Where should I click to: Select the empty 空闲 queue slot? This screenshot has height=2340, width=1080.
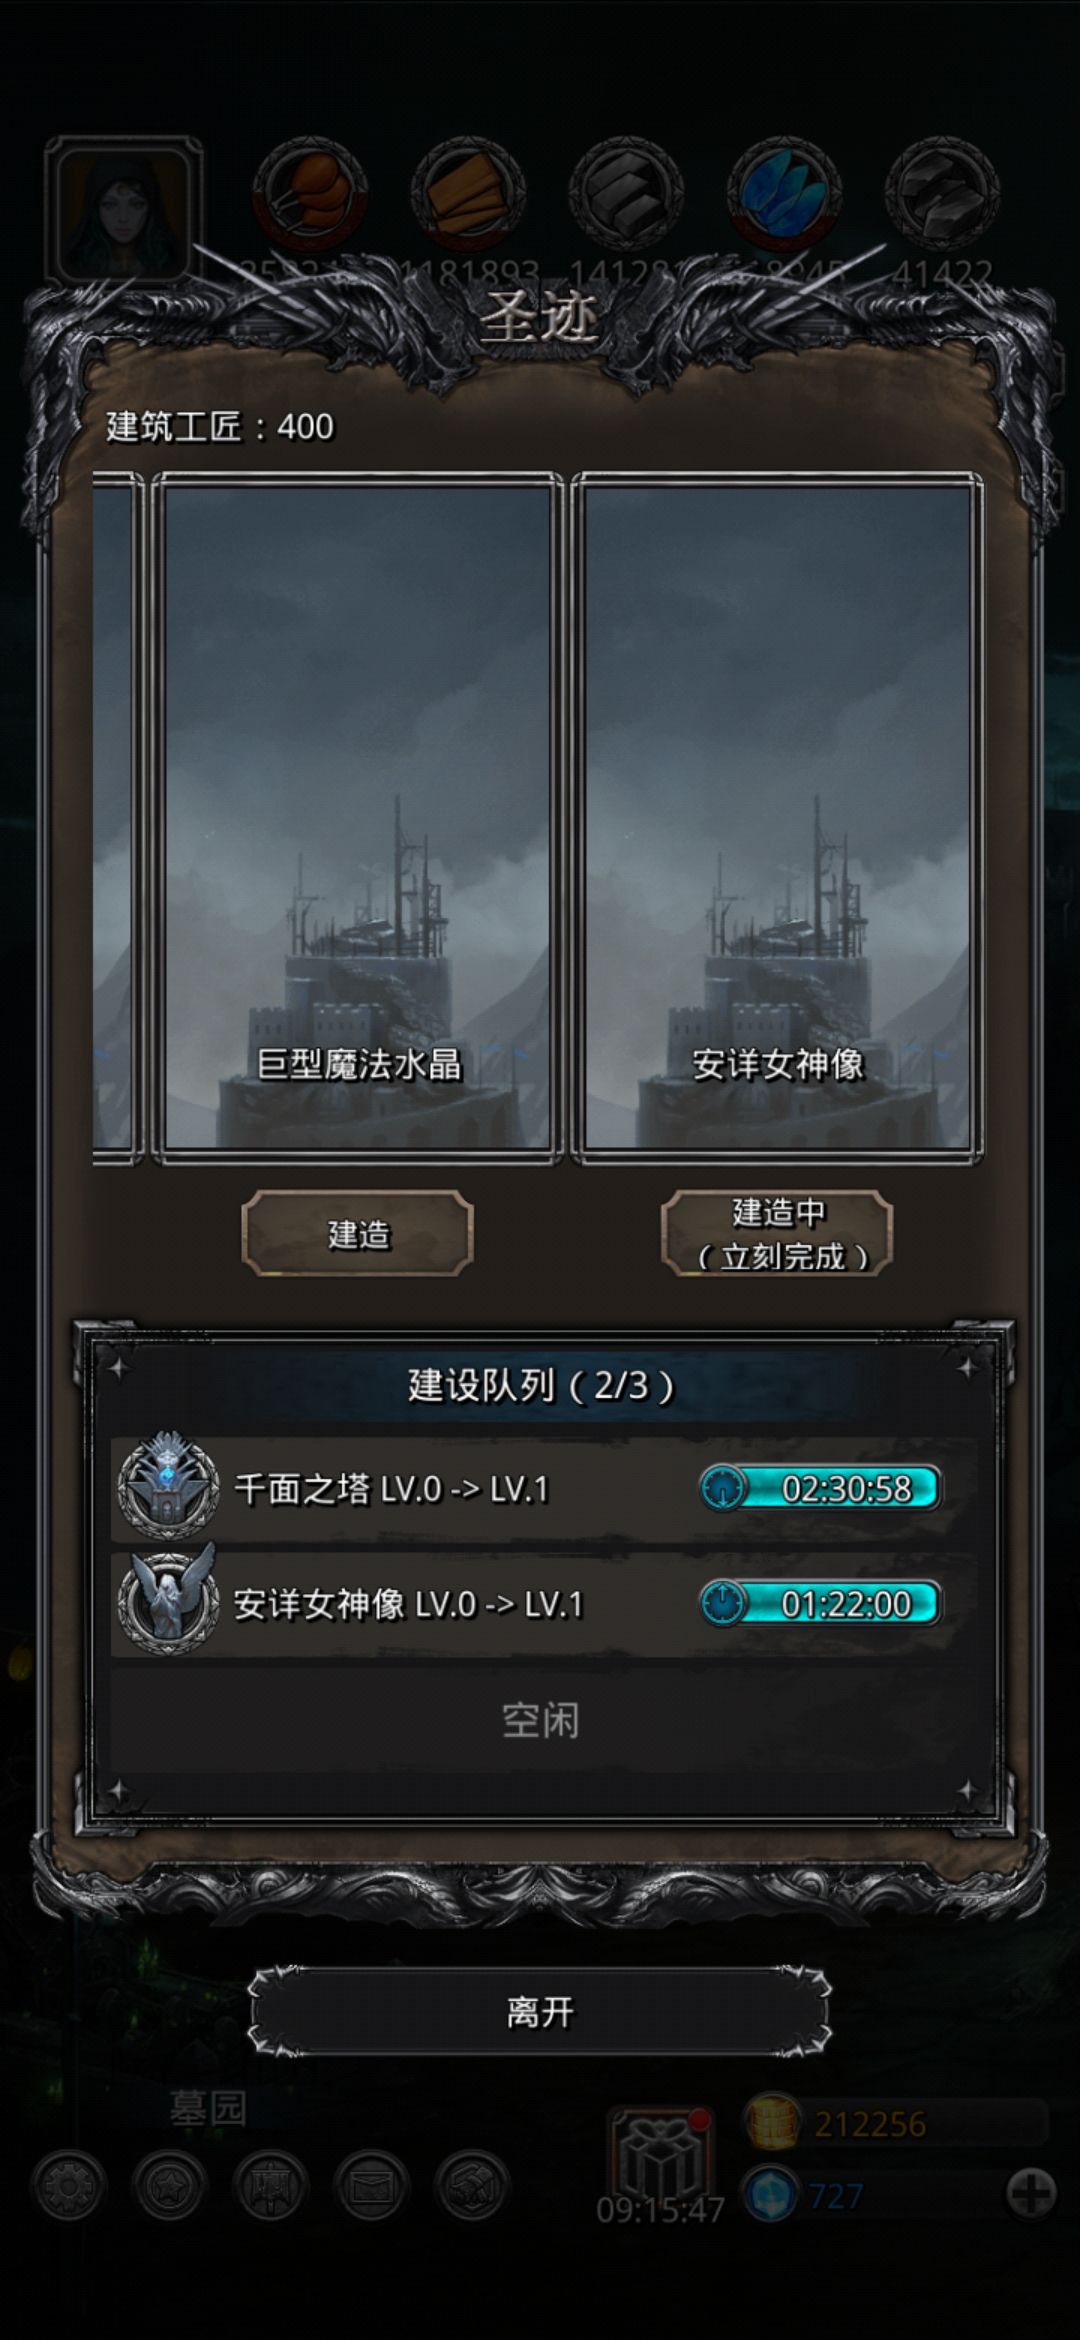click(540, 1721)
